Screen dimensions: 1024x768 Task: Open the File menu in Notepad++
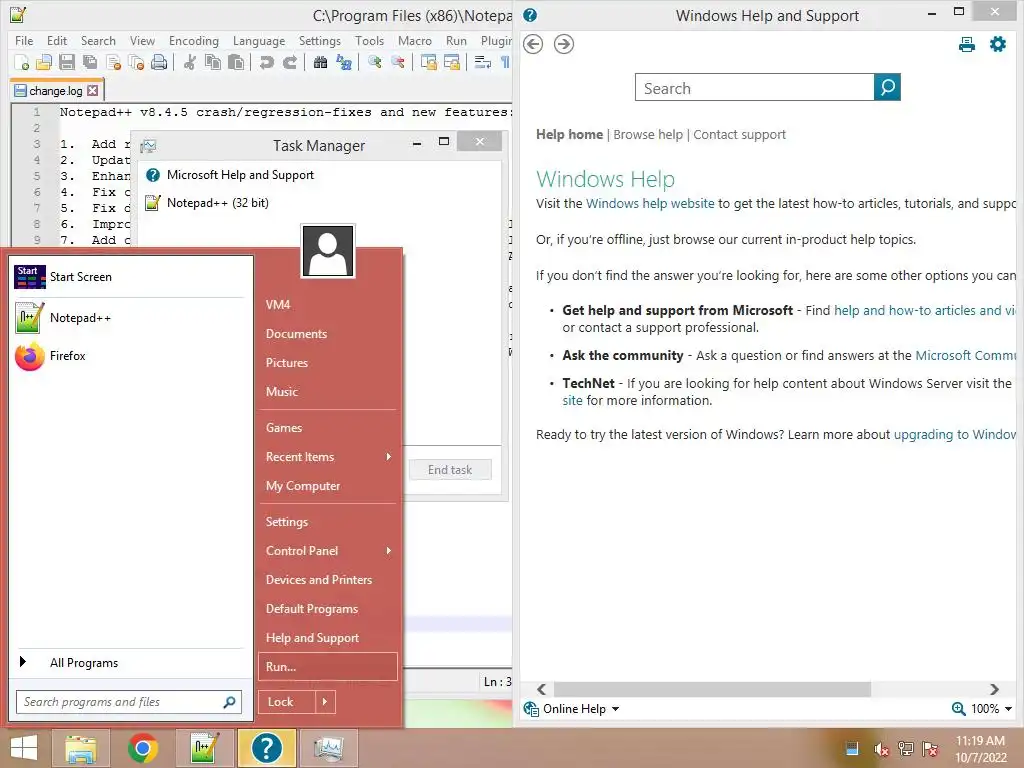coord(24,40)
